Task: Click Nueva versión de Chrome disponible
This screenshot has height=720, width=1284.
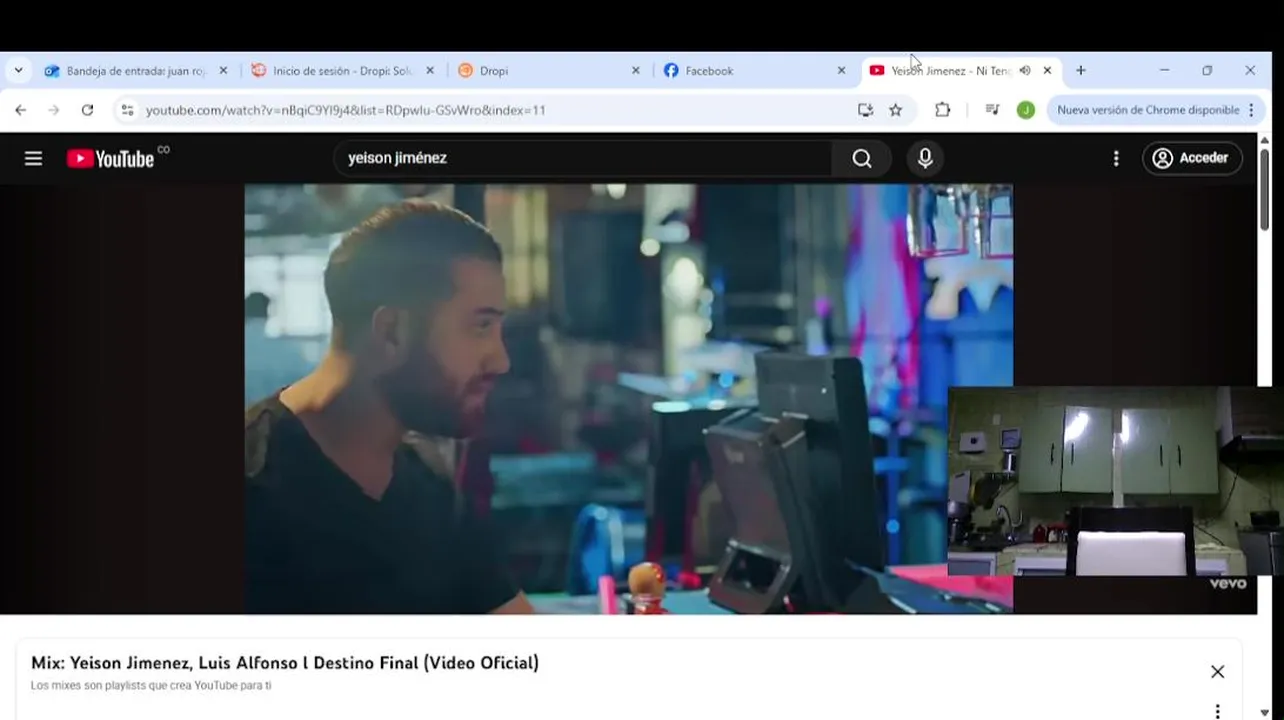Action: [1148, 110]
